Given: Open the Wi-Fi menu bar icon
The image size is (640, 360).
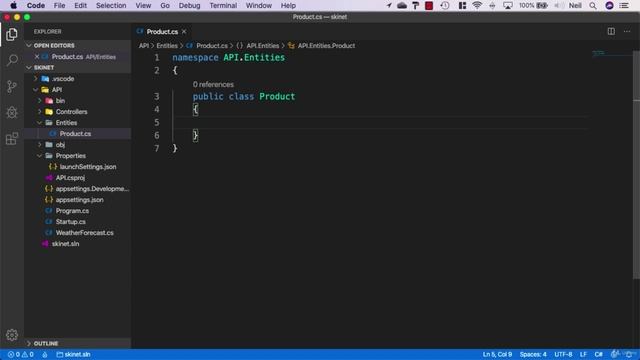Looking at the screenshot, I should [x=477, y=5].
